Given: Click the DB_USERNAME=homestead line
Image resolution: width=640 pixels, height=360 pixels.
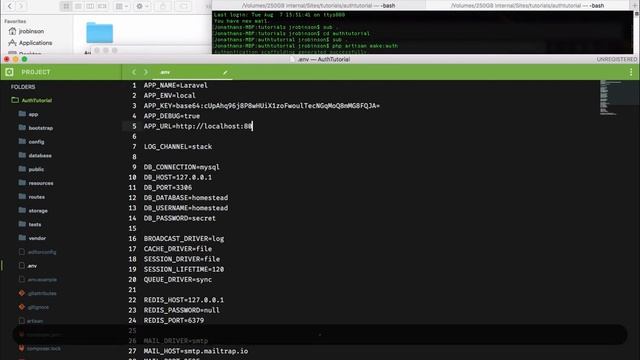Looking at the screenshot, I should [x=186, y=208].
